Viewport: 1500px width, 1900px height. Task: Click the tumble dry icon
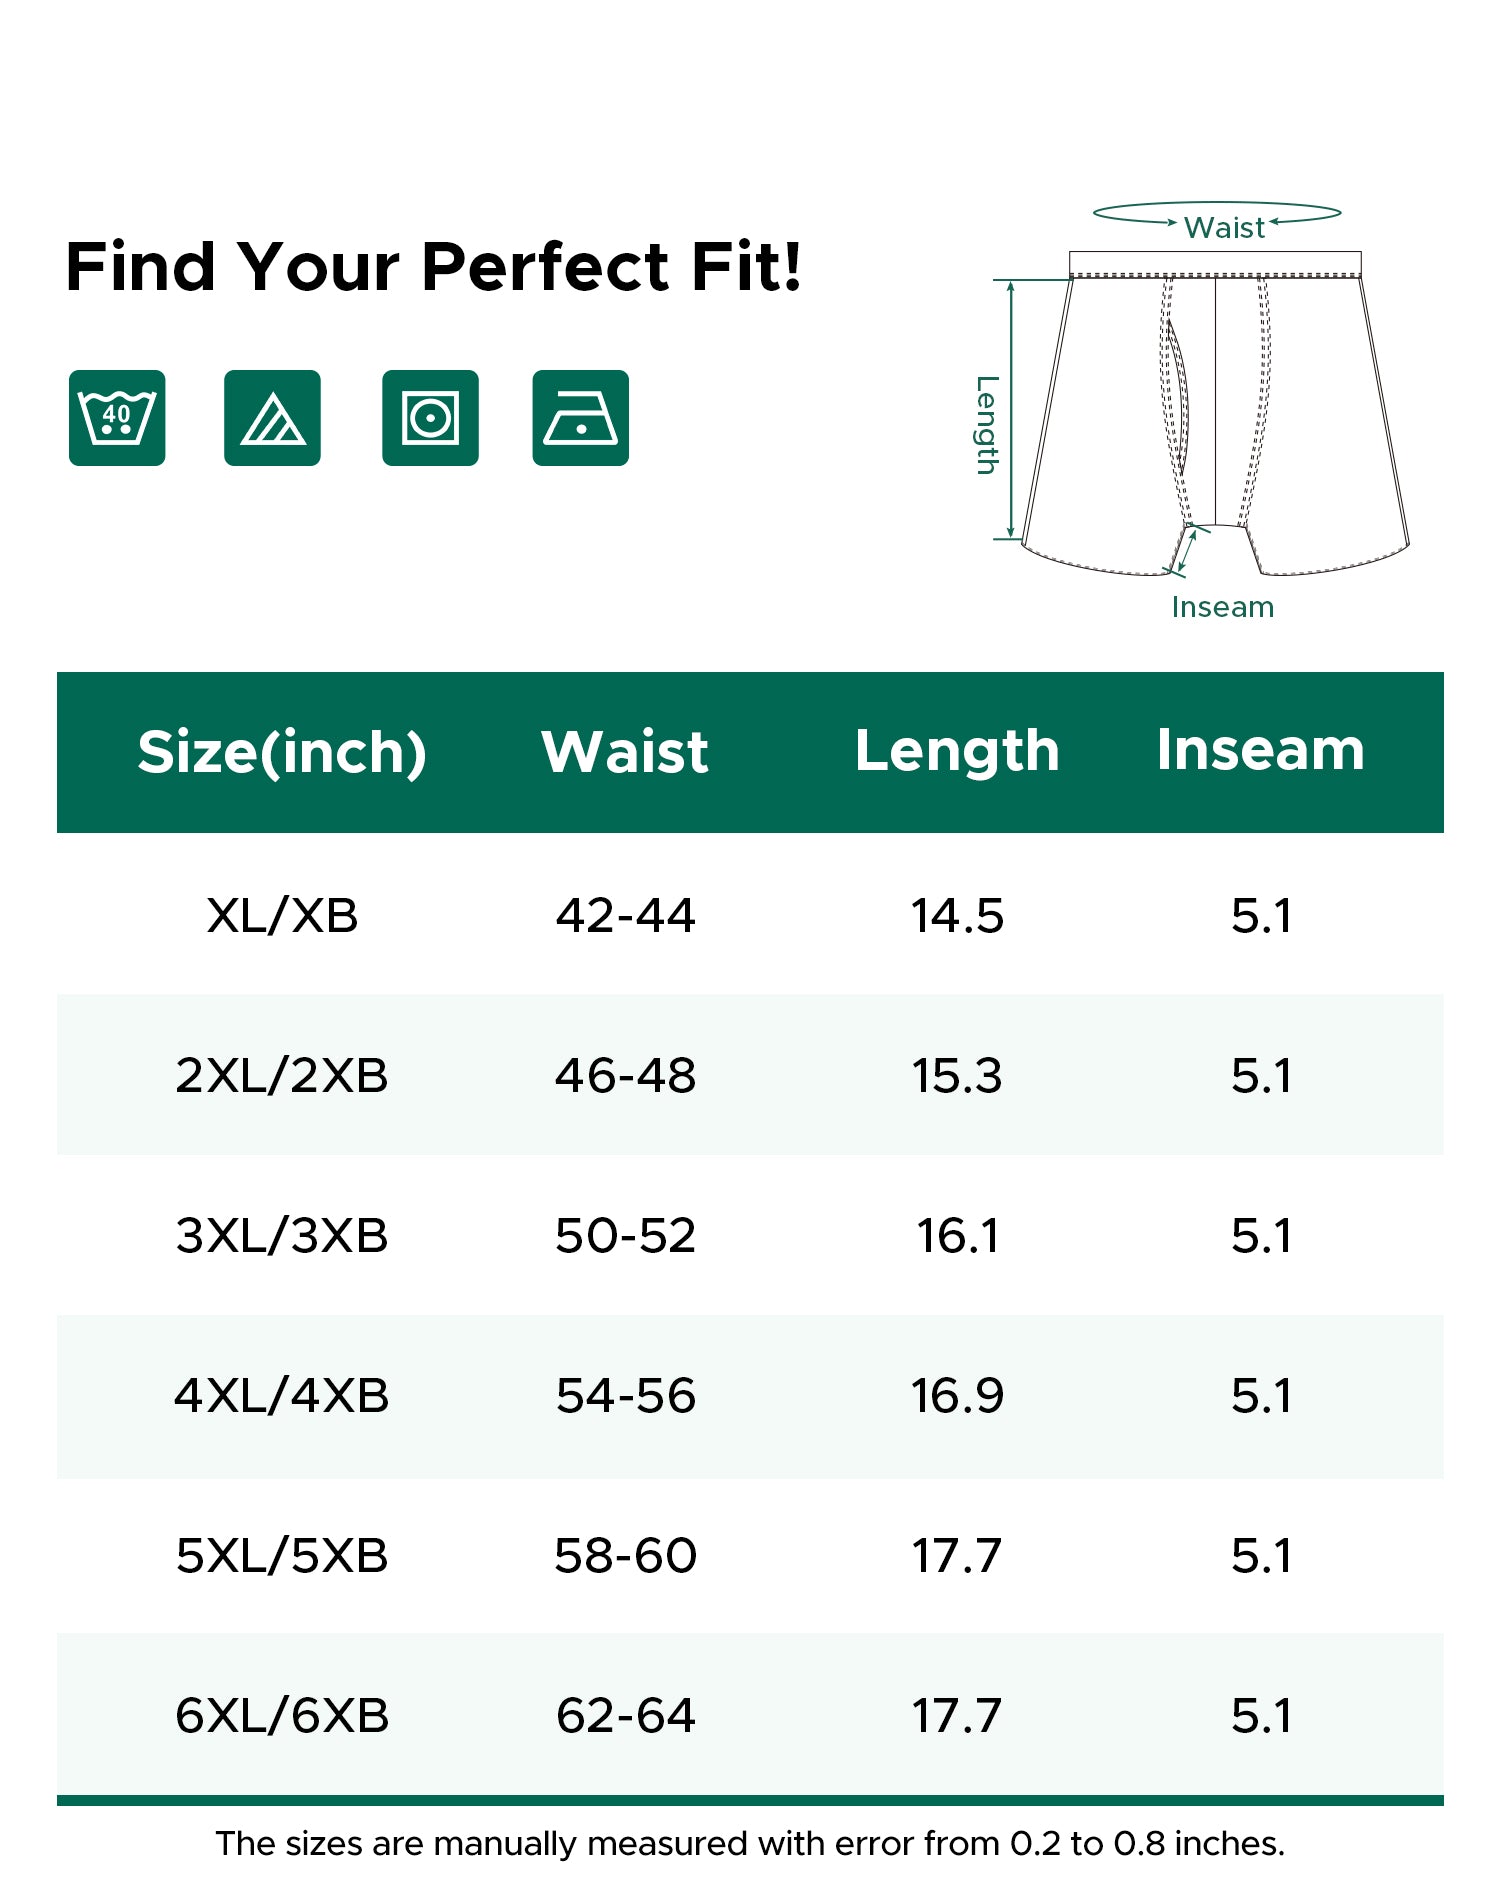click(x=430, y=418)
